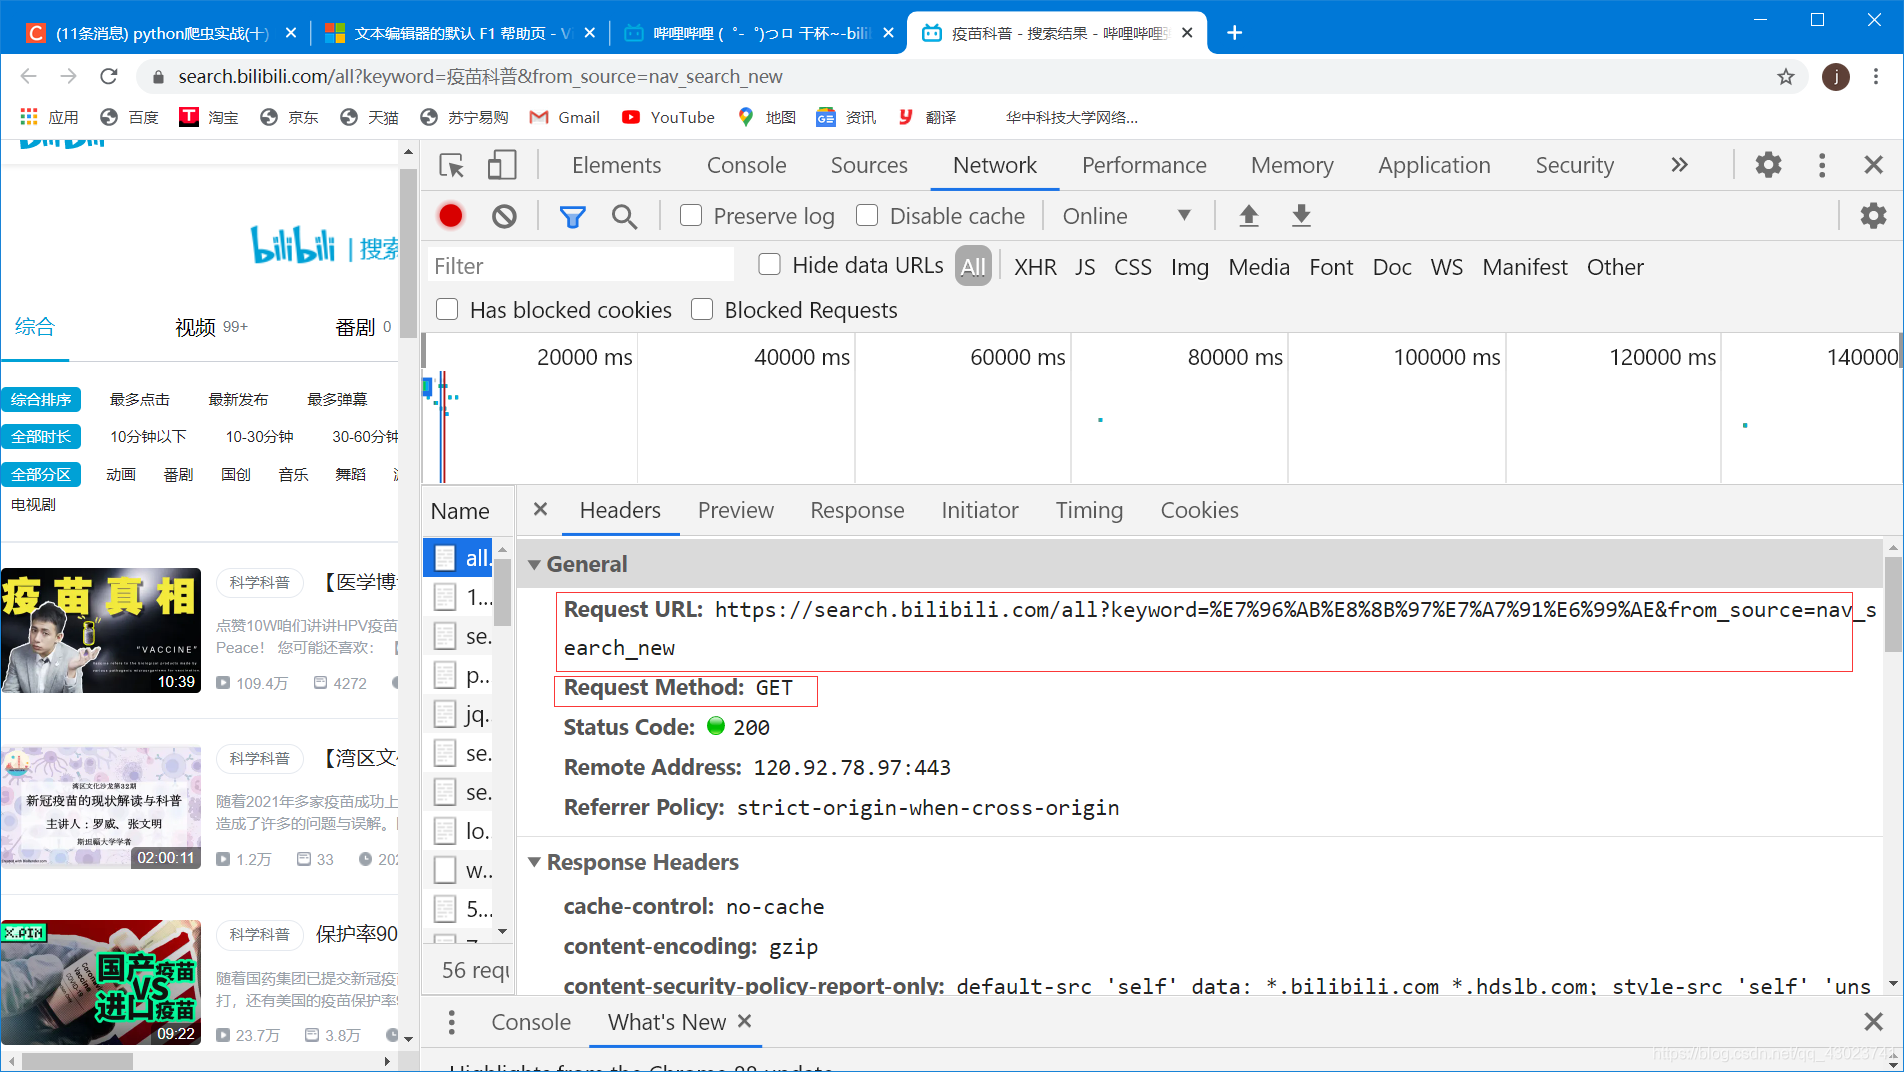Viewport: 1904px width, 1072px height.
Task: Open the Preview tab of request
Action: coord(735,510)
